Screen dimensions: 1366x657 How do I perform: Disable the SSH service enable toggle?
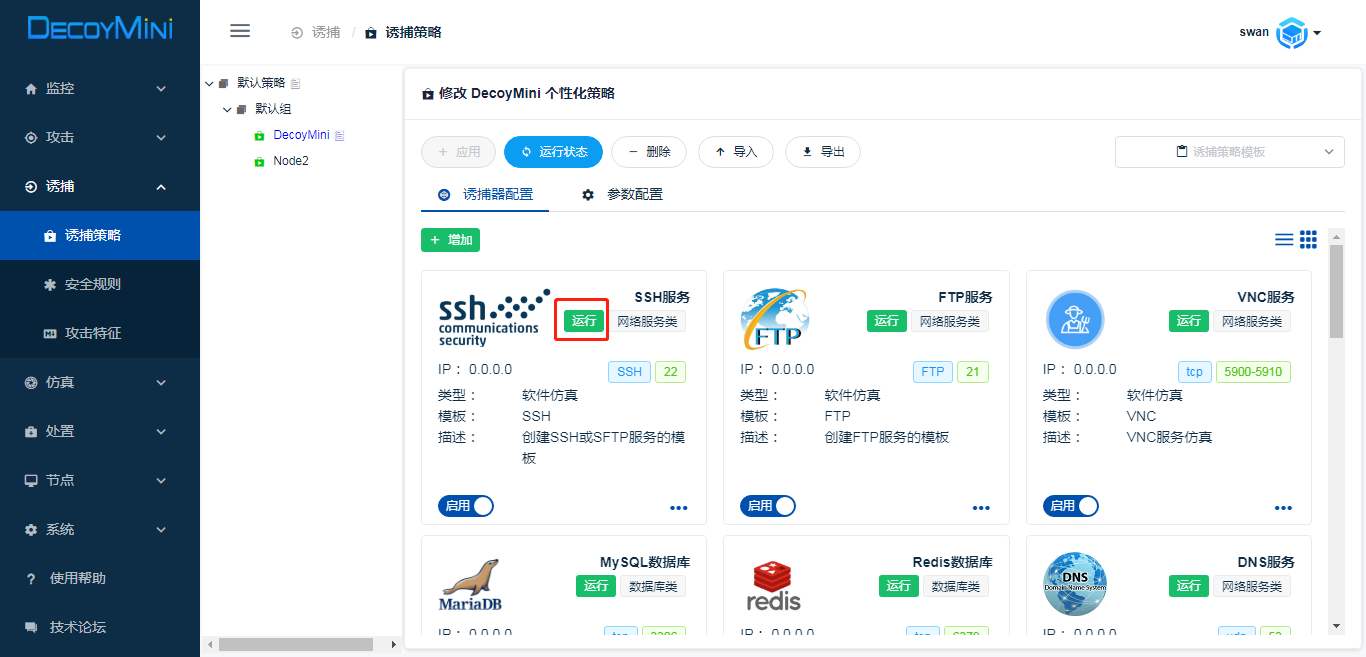click(x=466, y=506)
